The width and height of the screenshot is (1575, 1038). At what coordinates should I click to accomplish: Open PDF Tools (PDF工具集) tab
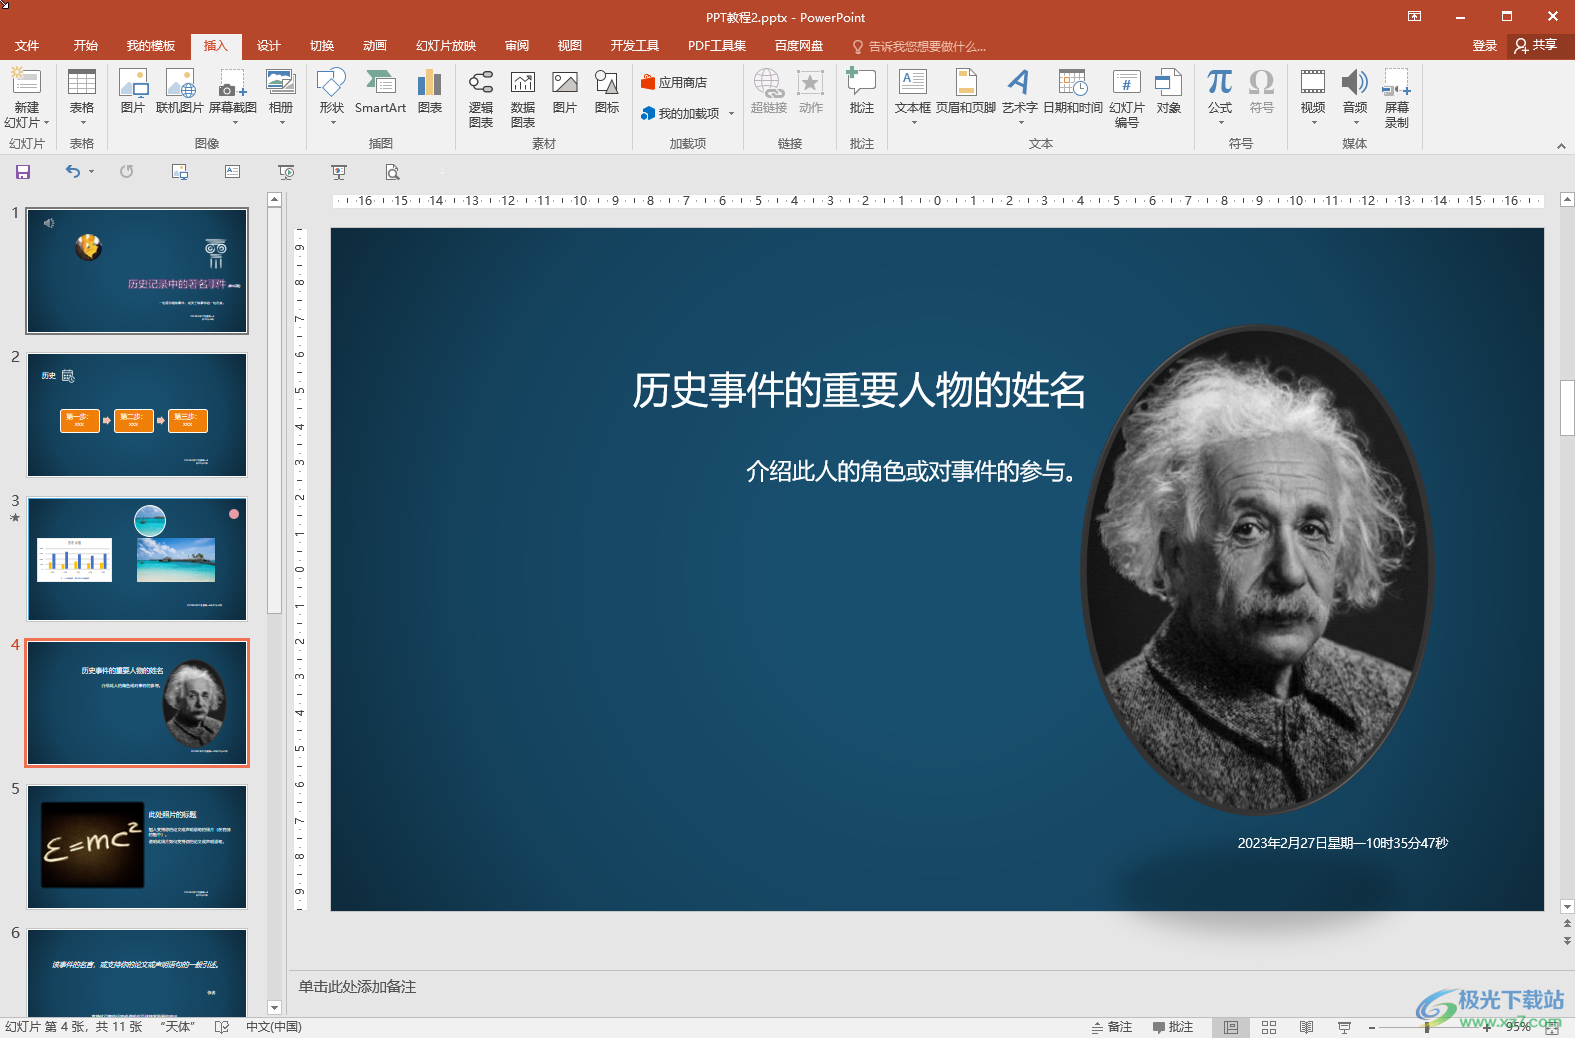click(717, 46)
